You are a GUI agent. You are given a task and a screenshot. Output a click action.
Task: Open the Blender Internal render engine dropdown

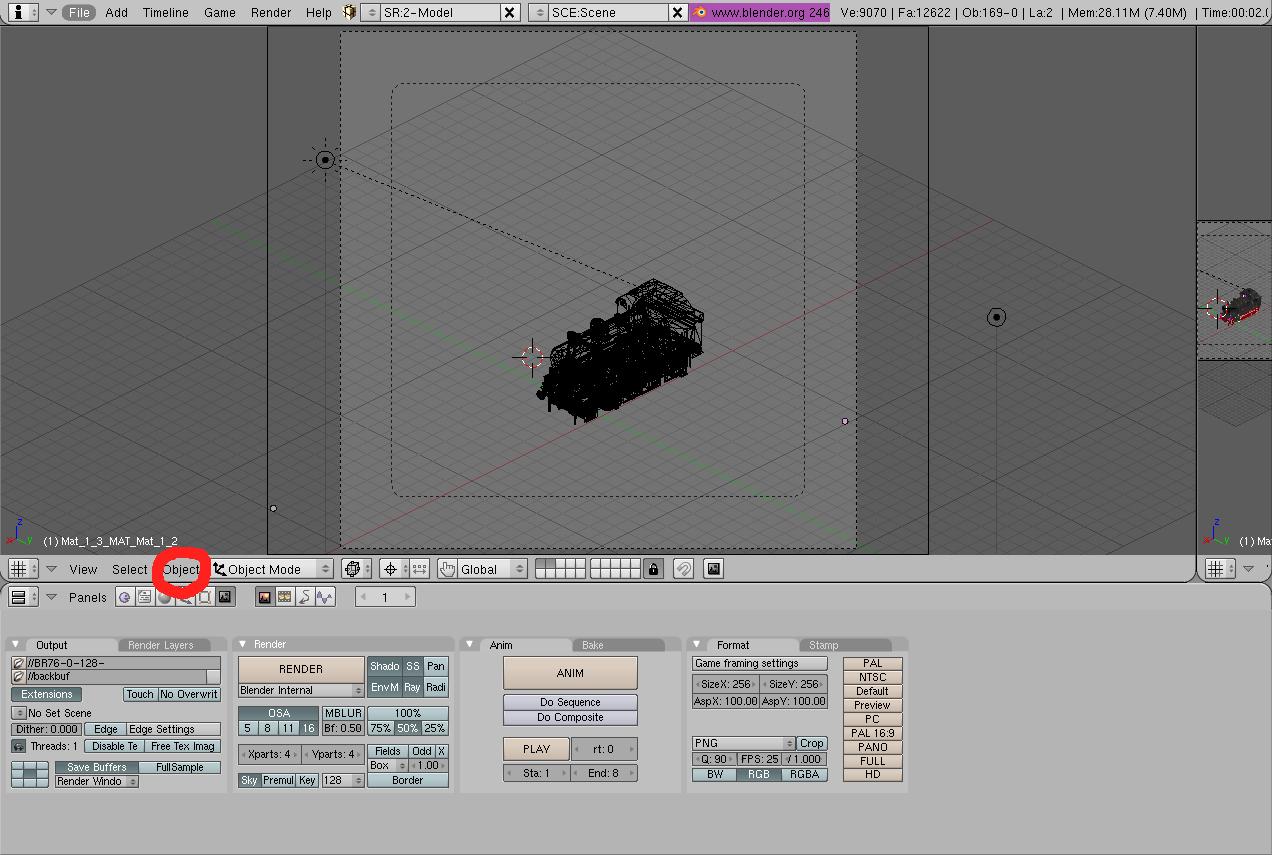[301, 690]
